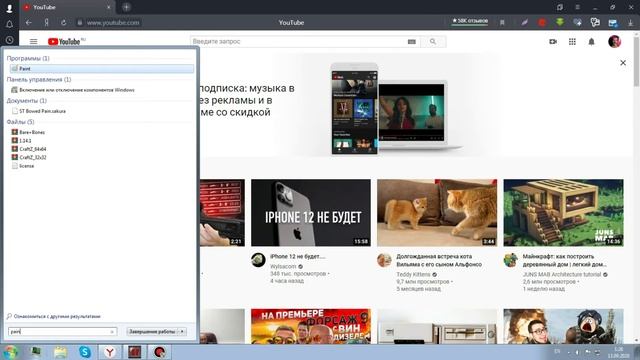Open the Bare+Bones file result
This screenshot has width=640, height=360.
[28, 132]
